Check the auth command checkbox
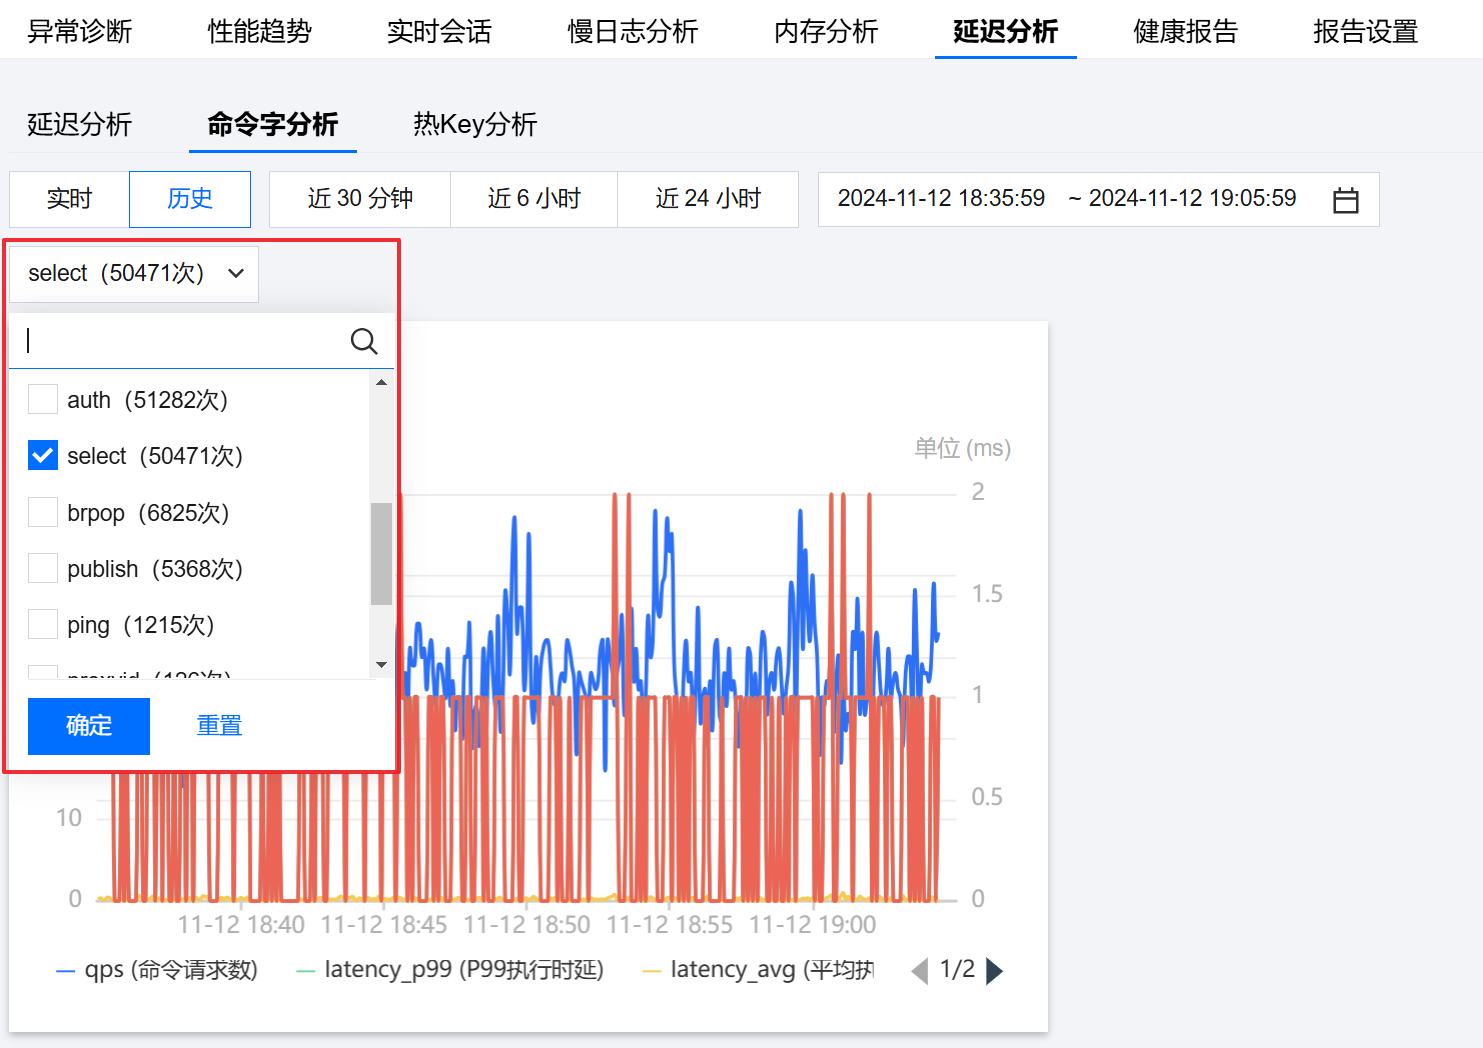 coord(43,400)
